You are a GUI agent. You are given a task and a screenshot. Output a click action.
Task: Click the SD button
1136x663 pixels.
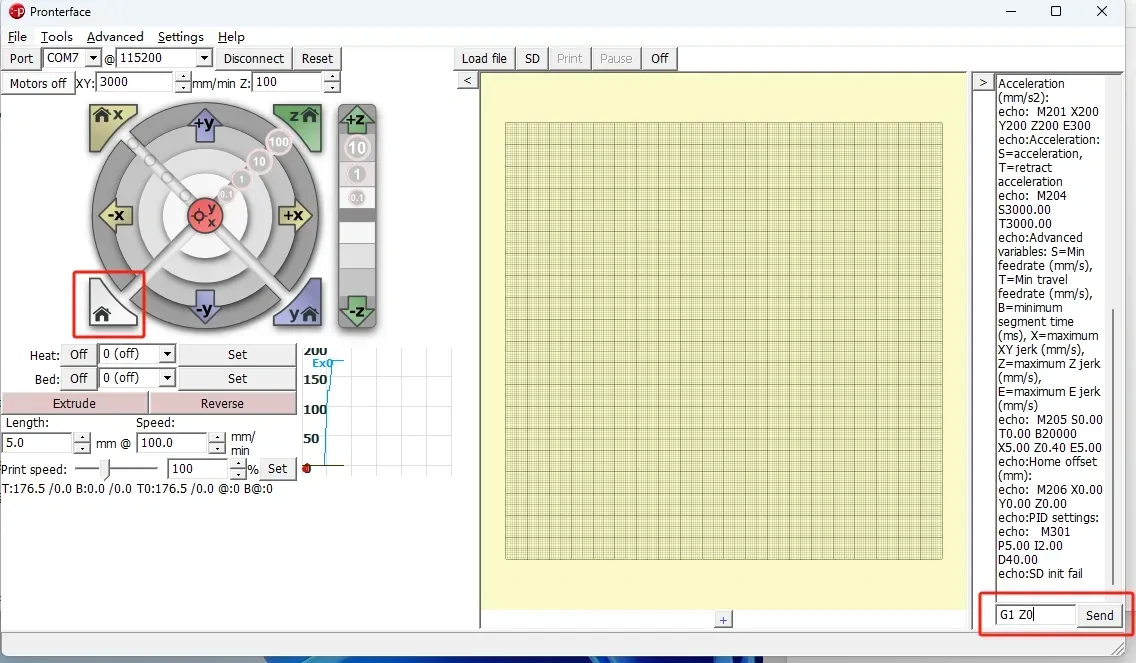532,59
